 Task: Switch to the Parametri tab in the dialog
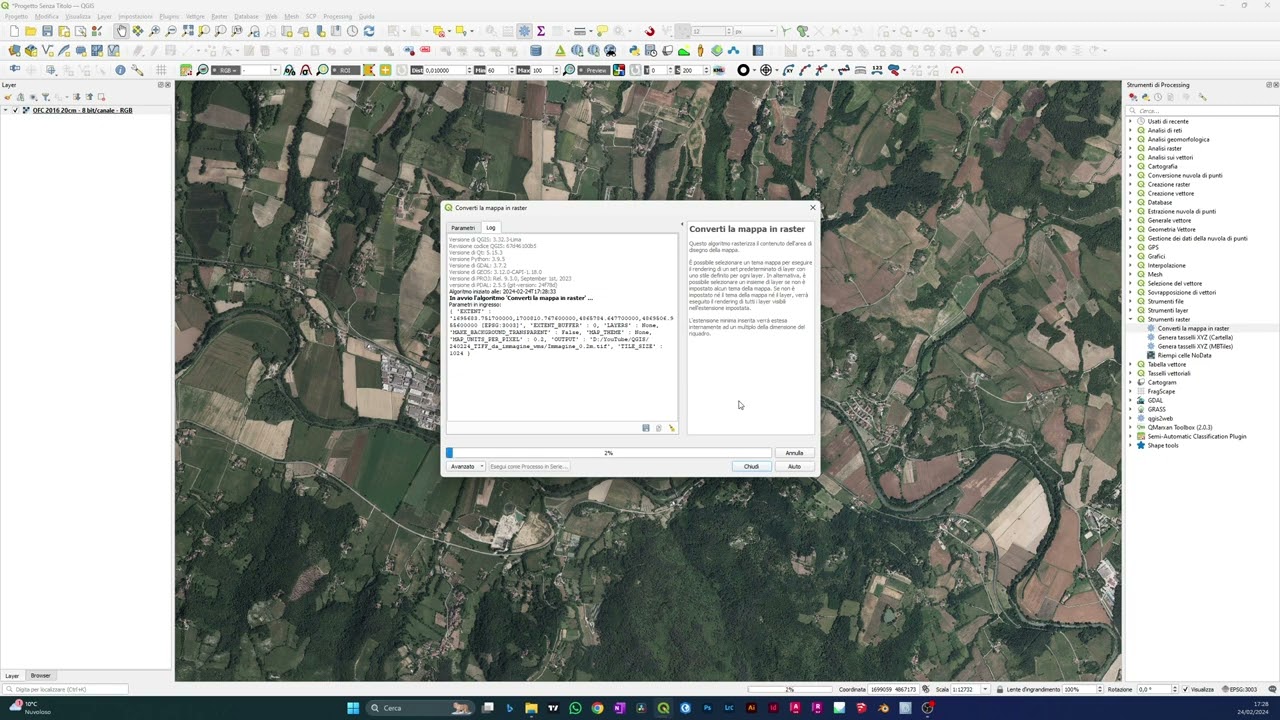(x=463, y=228)
